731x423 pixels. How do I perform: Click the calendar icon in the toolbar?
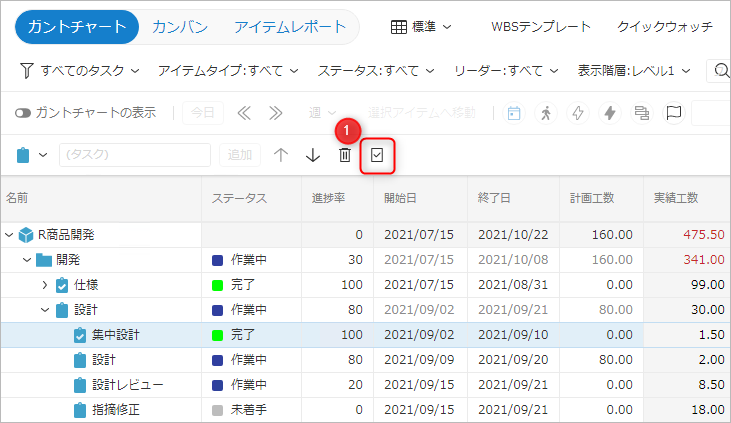click(514, 113)
